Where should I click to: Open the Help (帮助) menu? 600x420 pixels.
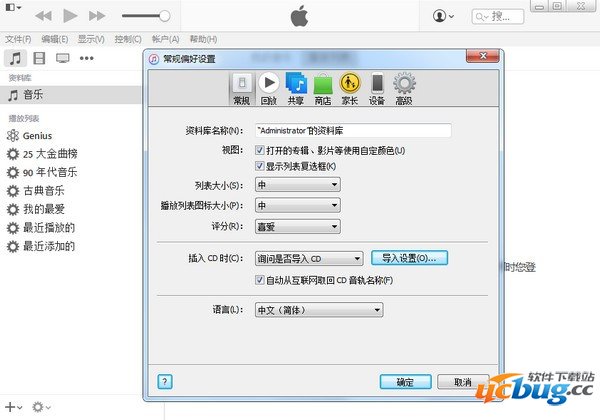click(203, 39)
